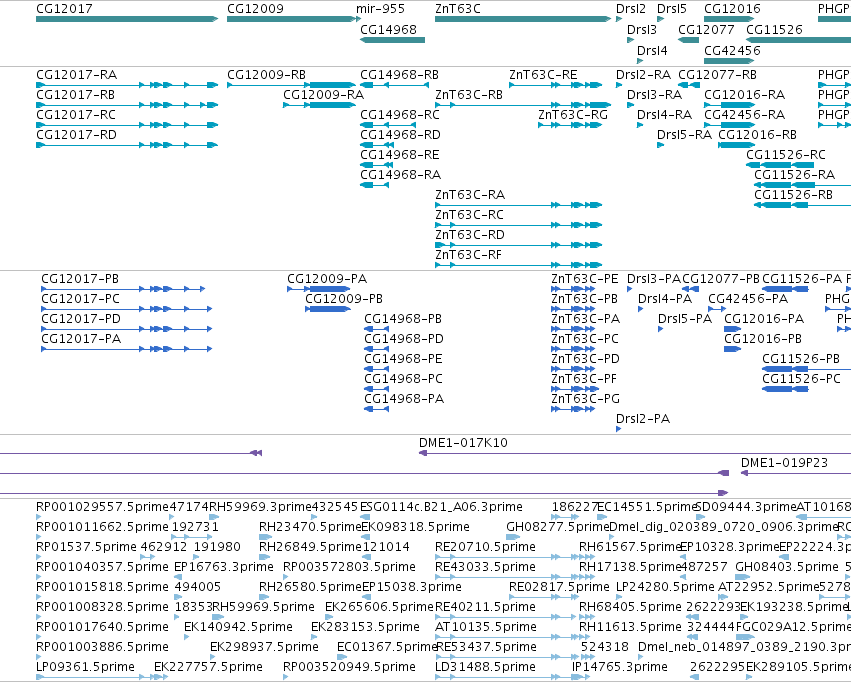Open transcript CG12017-RD
This screenshot has width=851, height=682.
tap(77, 135)
